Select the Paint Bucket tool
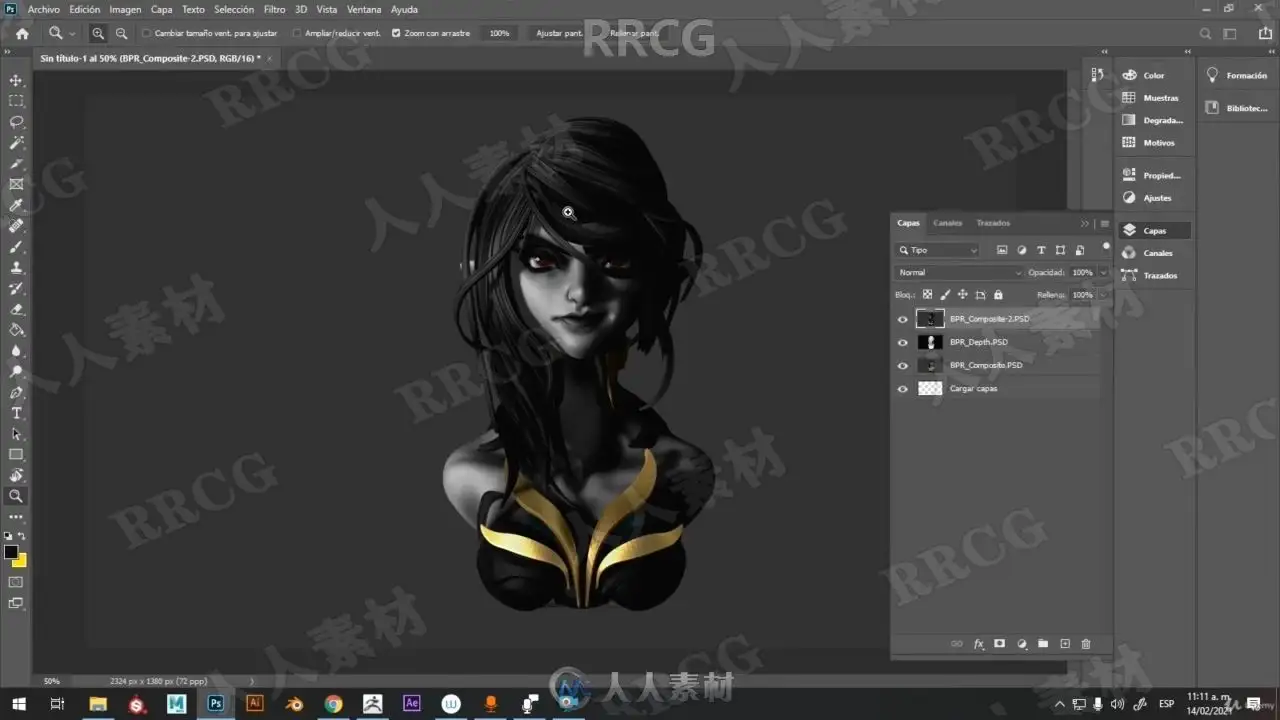The height and width of the screenshot is (720, 1280). (x=16, y=330)
